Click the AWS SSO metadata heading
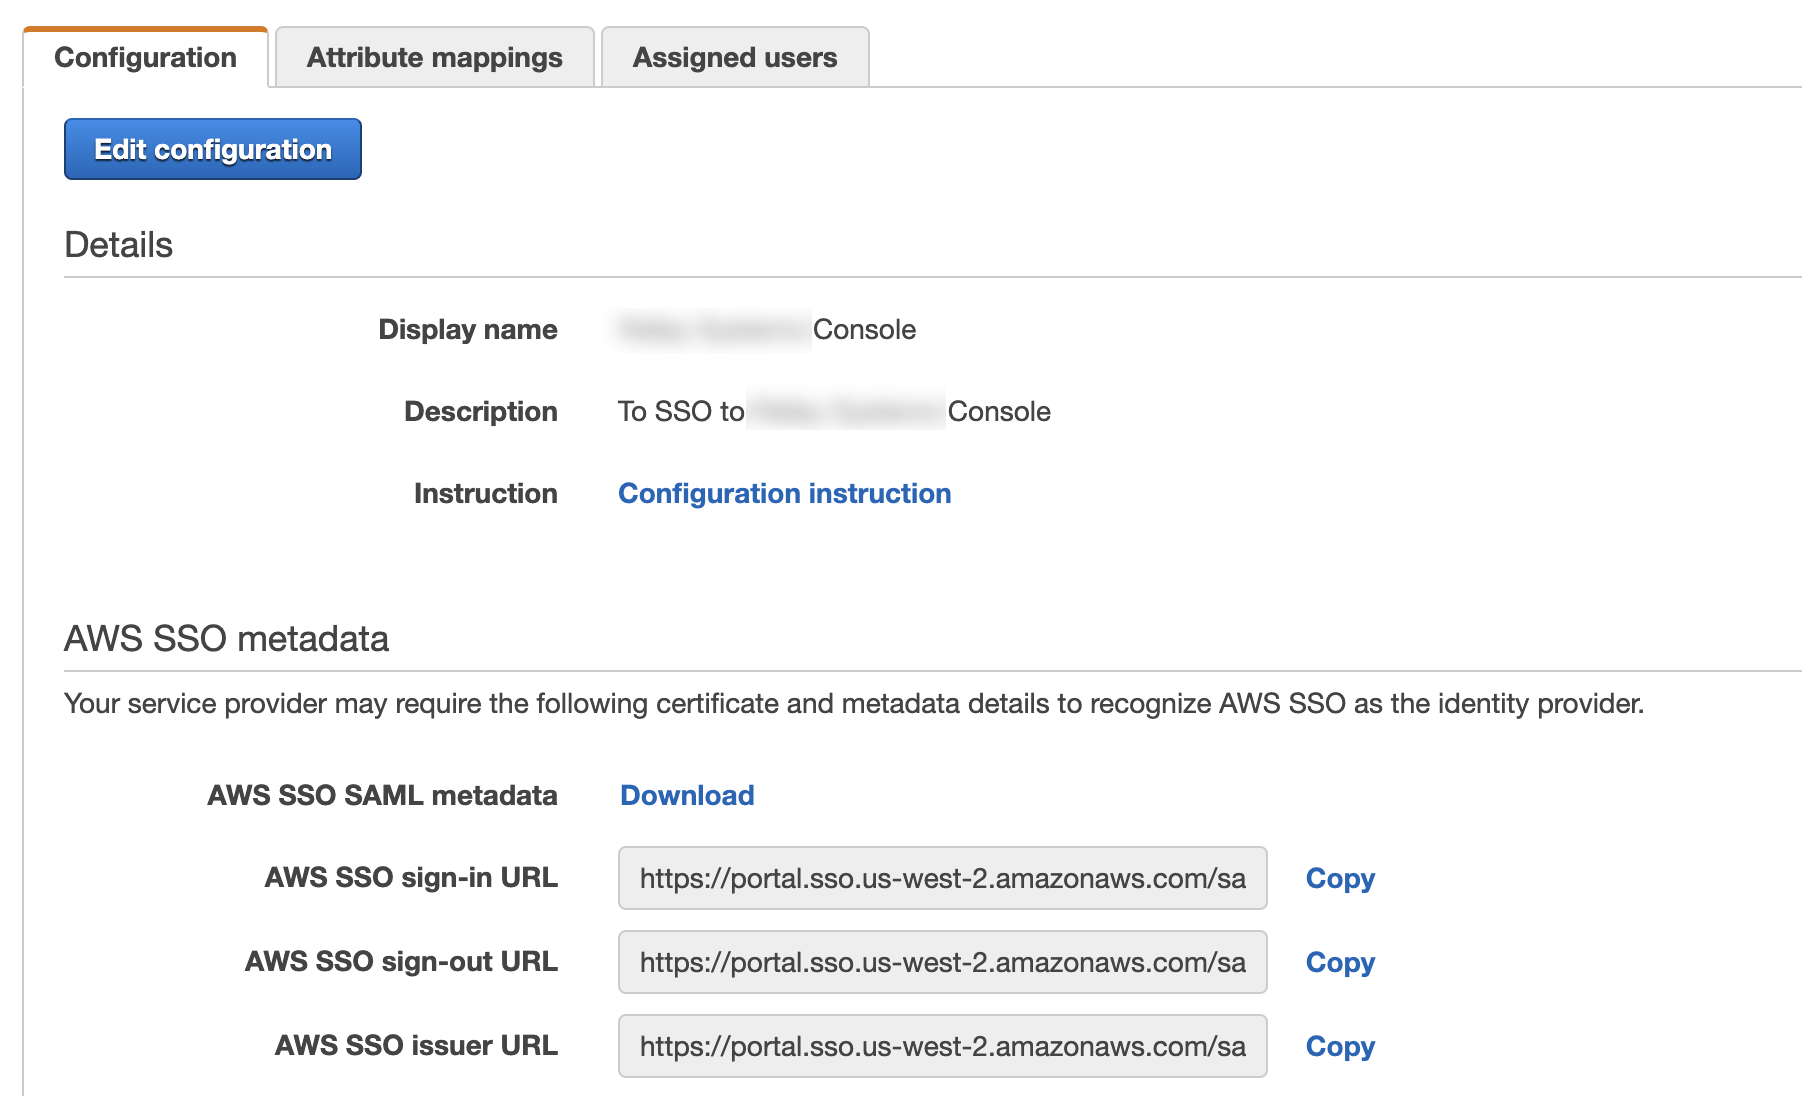This screenshot has width=1802, height=1096. (227, 638)
